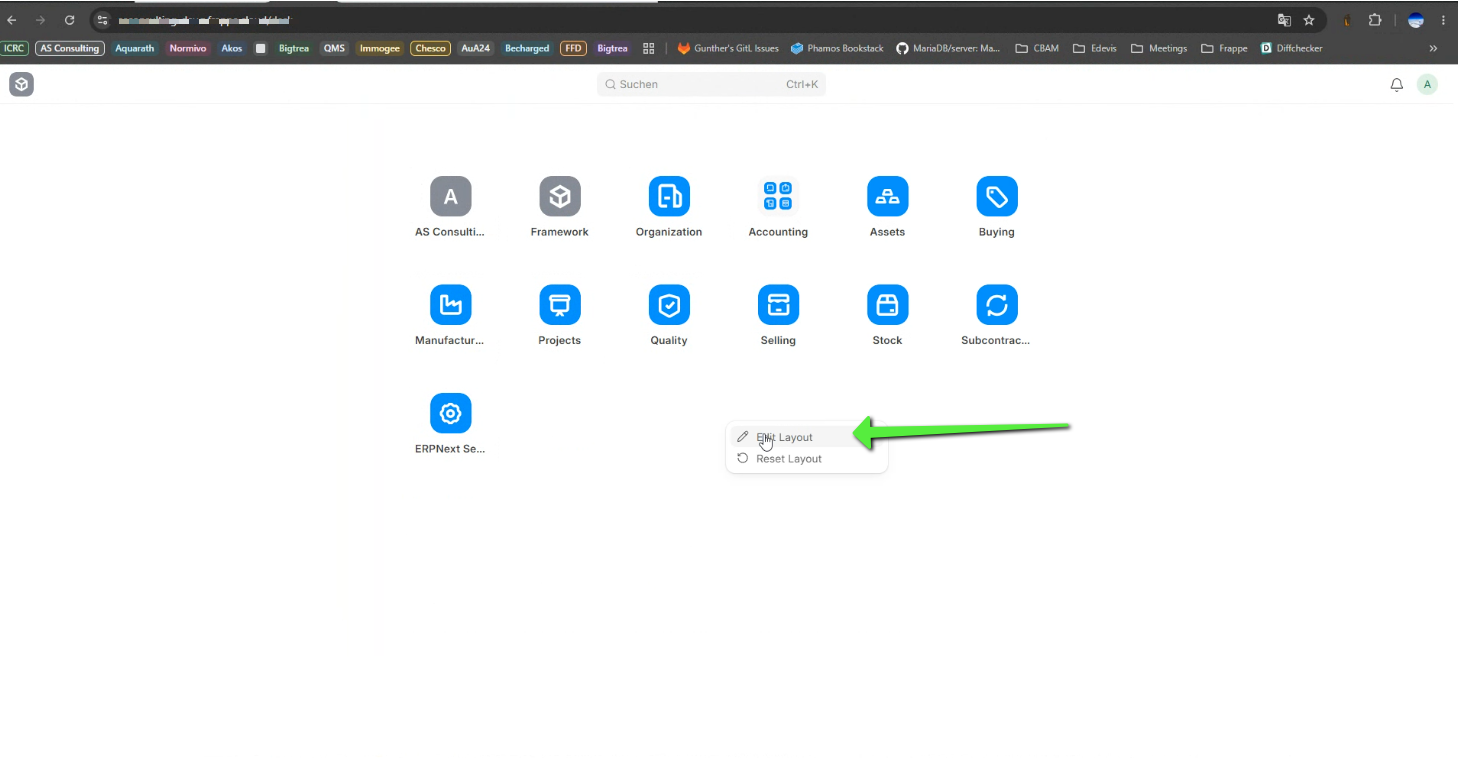Choose Edit Layout from the context menu
Screen dimensions: 1458x758
point(807,437)
